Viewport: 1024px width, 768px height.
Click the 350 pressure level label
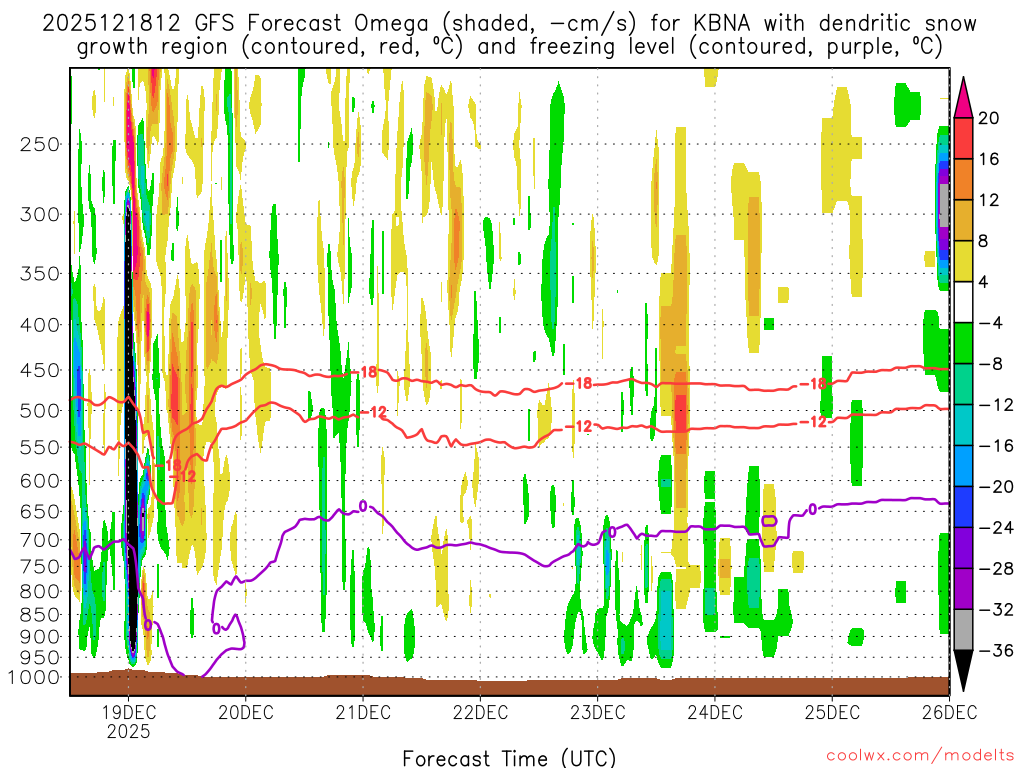click(x=40, y=274)
